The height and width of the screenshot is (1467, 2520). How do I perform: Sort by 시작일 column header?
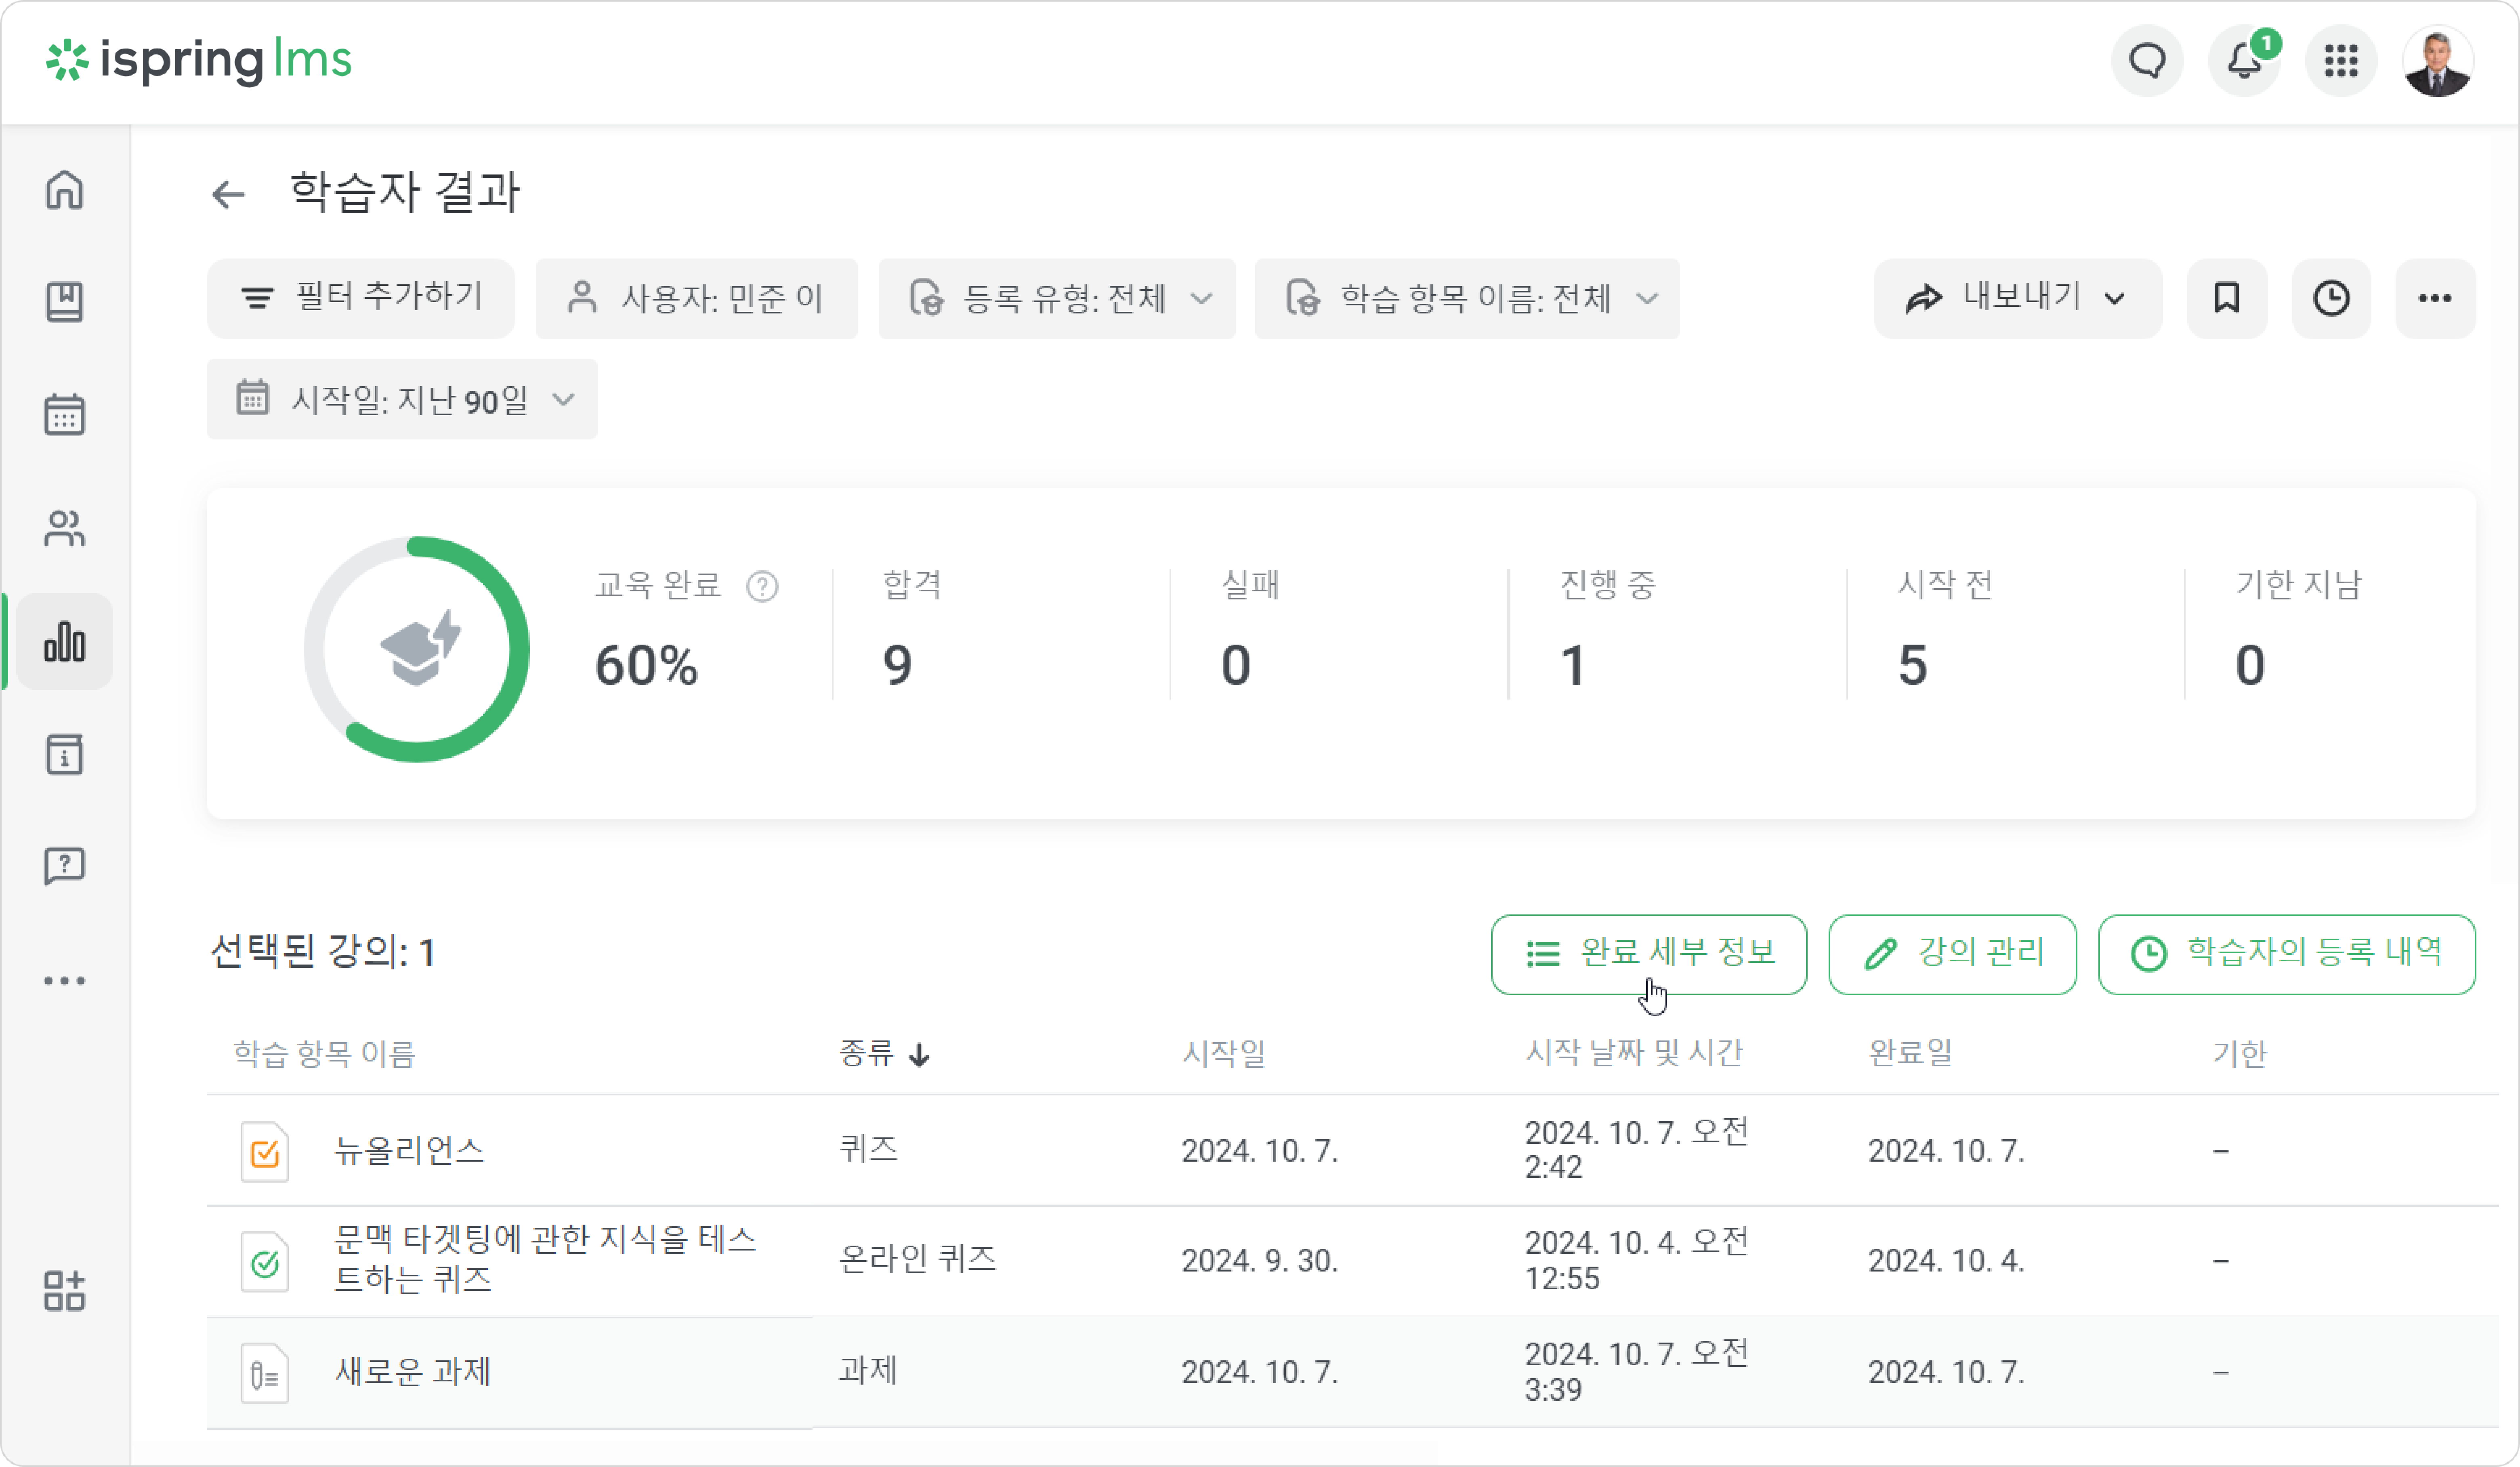pos(1224,1054)
